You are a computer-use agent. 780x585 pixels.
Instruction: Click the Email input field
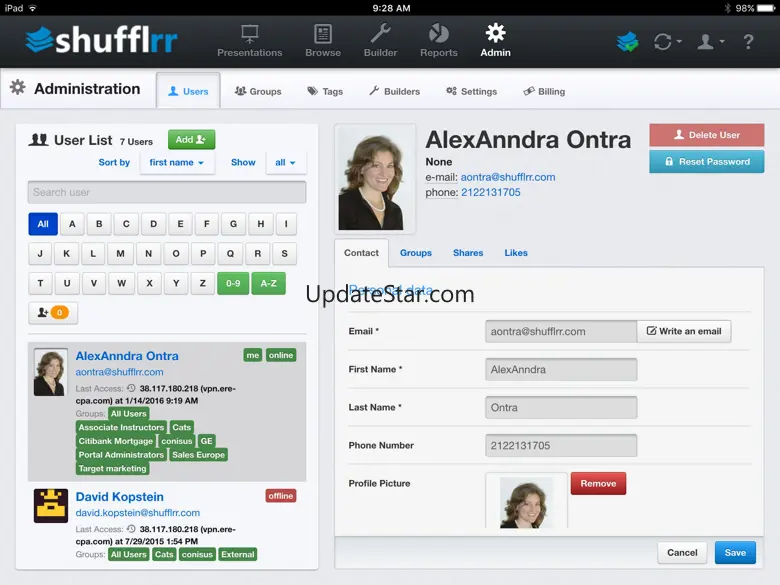(561, 331)
